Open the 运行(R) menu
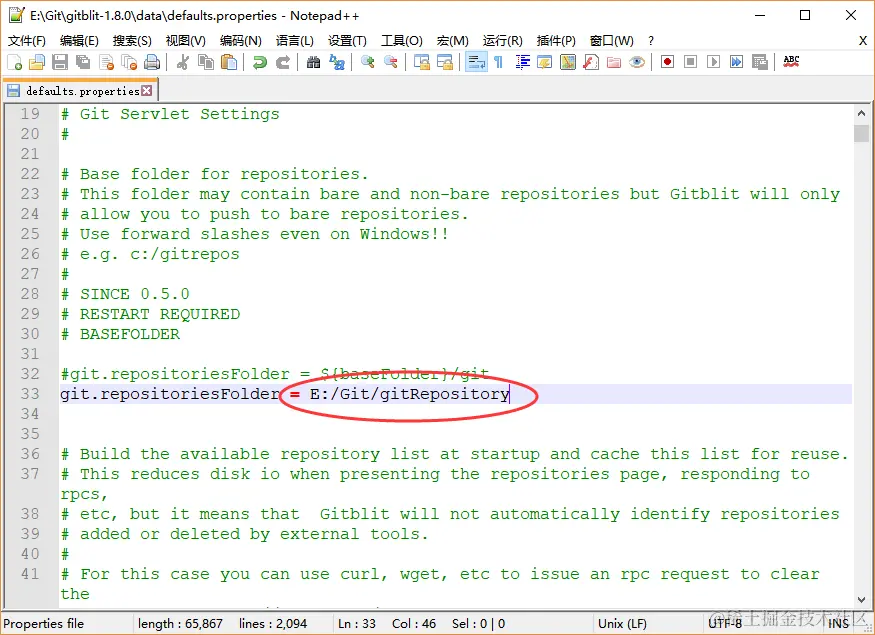875x635 pixels. [503, 41]
